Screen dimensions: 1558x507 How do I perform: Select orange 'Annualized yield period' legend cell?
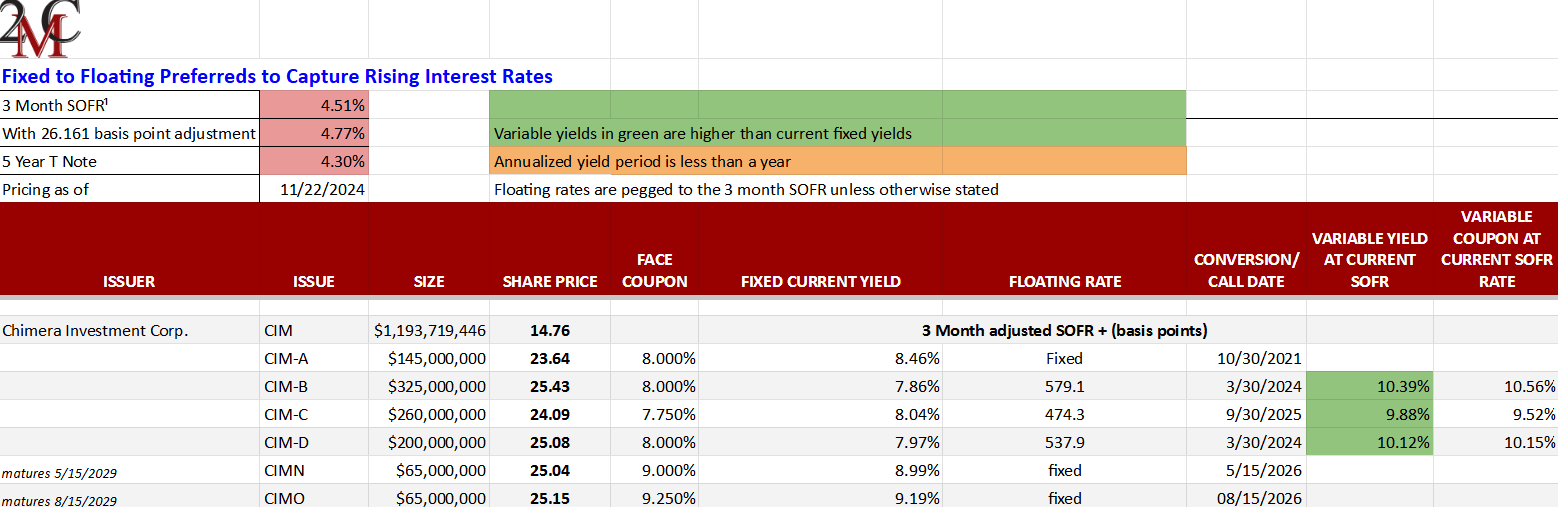click(837, 161)
